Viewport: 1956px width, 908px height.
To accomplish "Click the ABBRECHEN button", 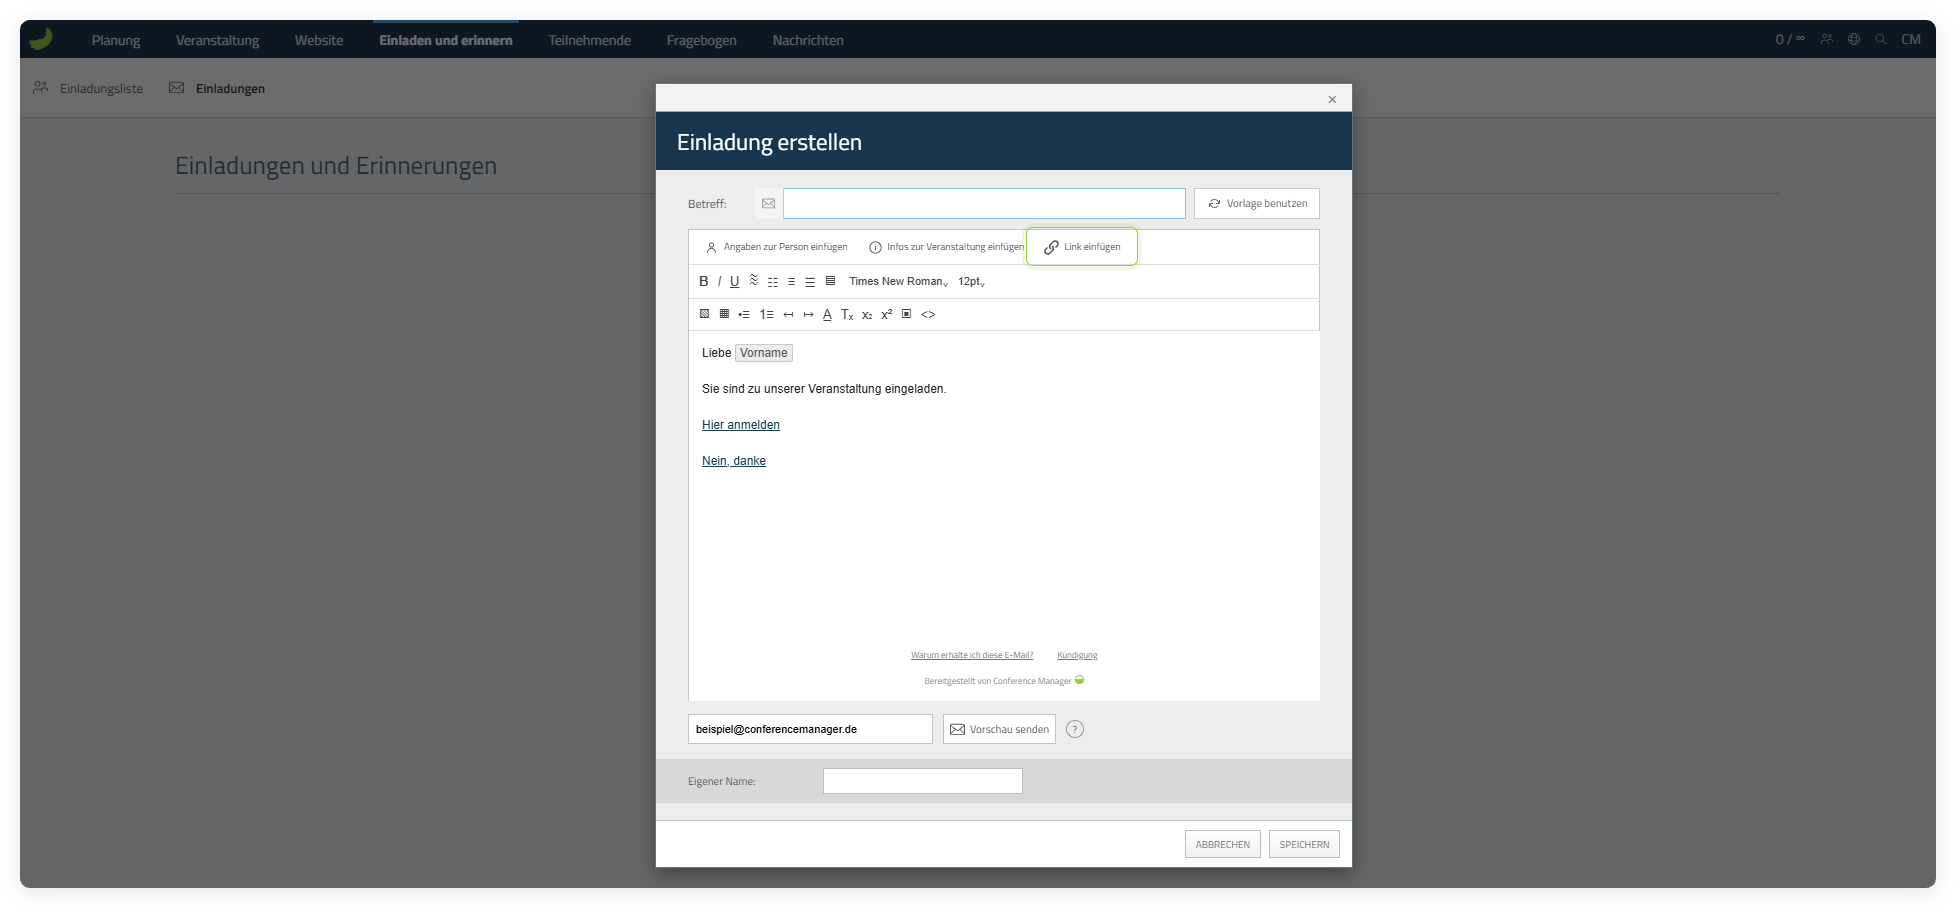I will point(1222,844).
